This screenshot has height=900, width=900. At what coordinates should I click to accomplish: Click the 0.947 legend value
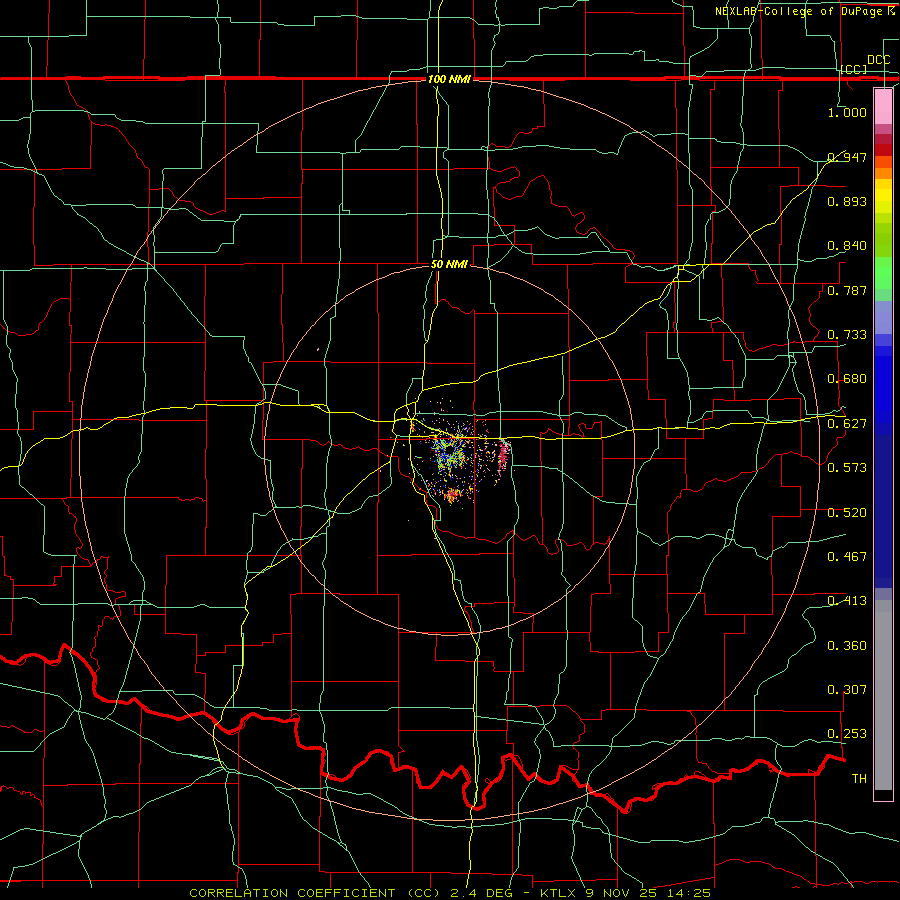click(x=847, y=157)
